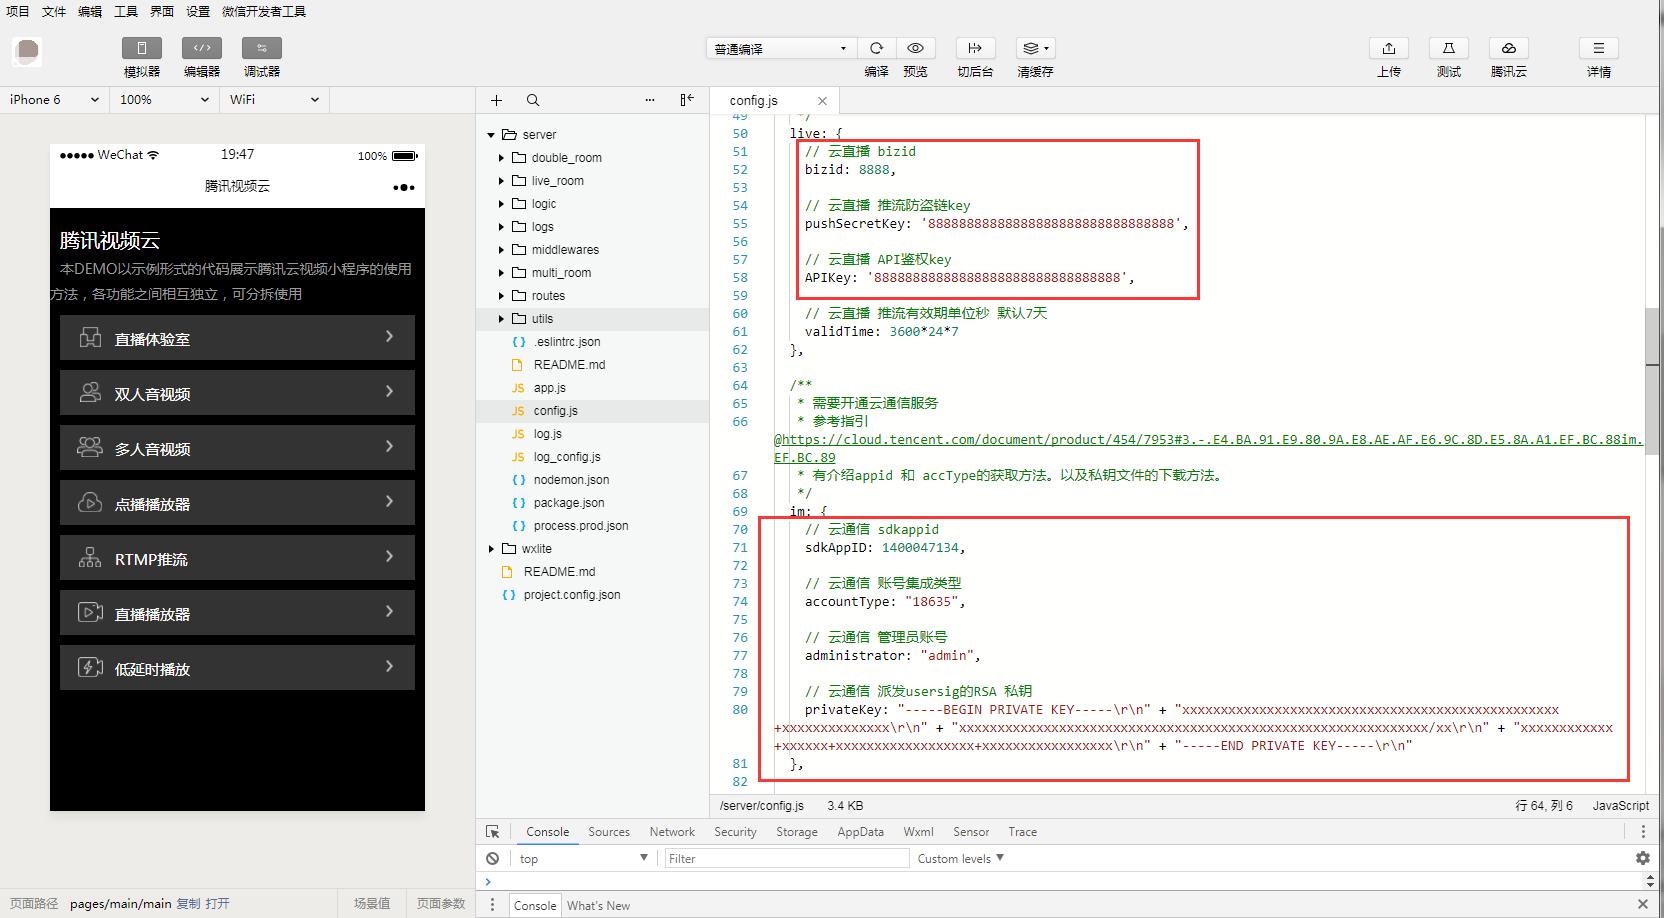1664x918 pixels.
Task: Open the 腾讯云 Tencent Cloud icon
Action: pyautogui.click(x=1508, y=48)
